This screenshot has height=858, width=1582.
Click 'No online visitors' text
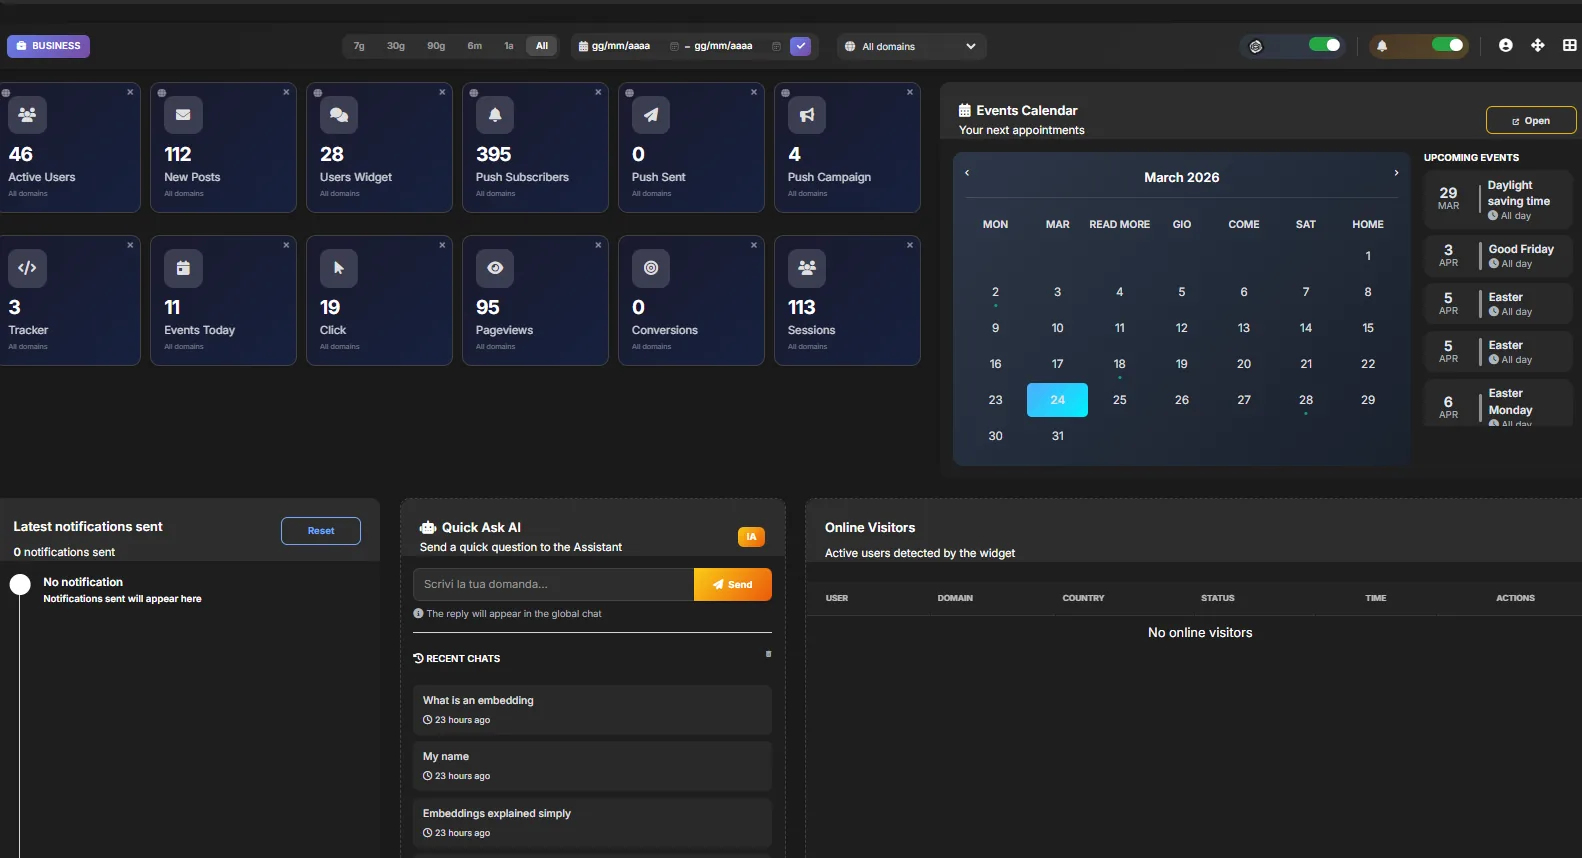tap(1200, 633)
